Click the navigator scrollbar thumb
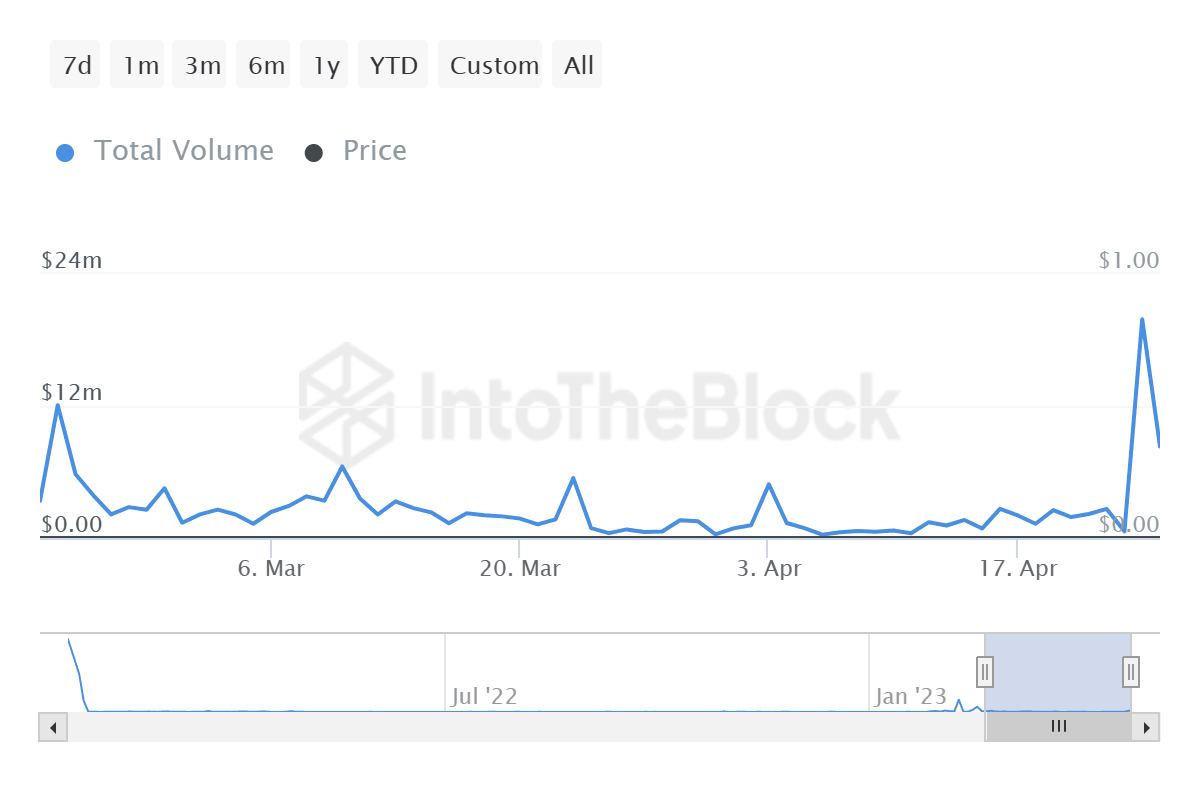The width and height of the screenshot is (1200, 800). point(1058,727)
